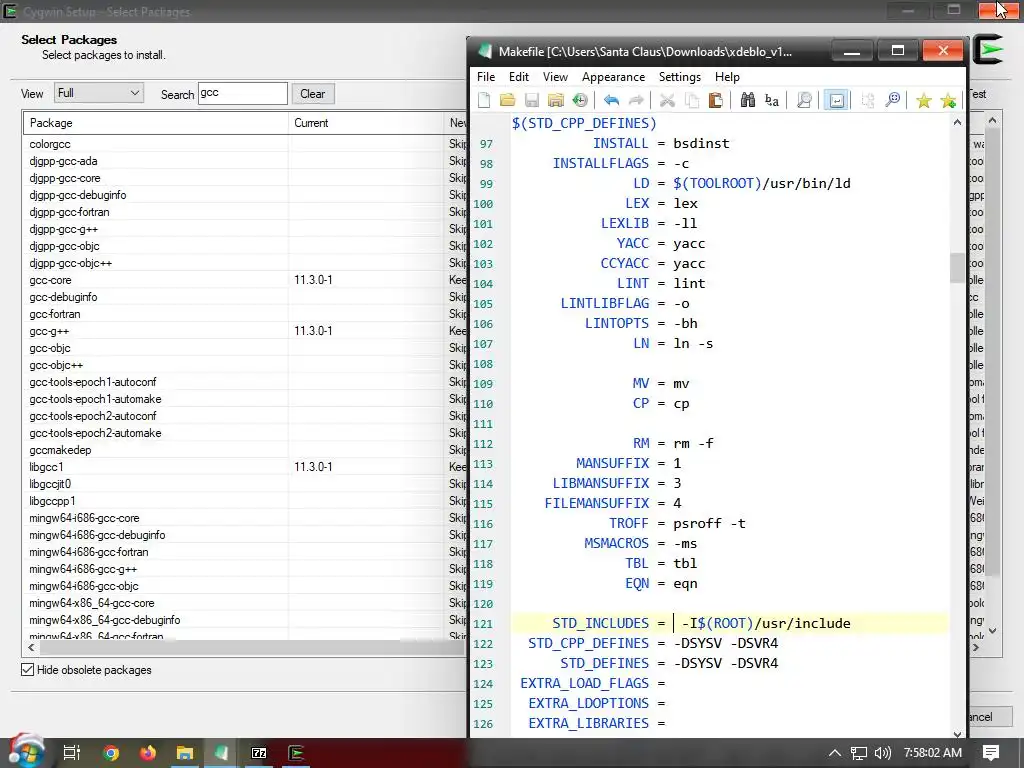Image resolution: width=1024 pixels, height=768 pixels.
Task: Open the Appearance menu
Action: pyautogui.click(x=613, y=77)
